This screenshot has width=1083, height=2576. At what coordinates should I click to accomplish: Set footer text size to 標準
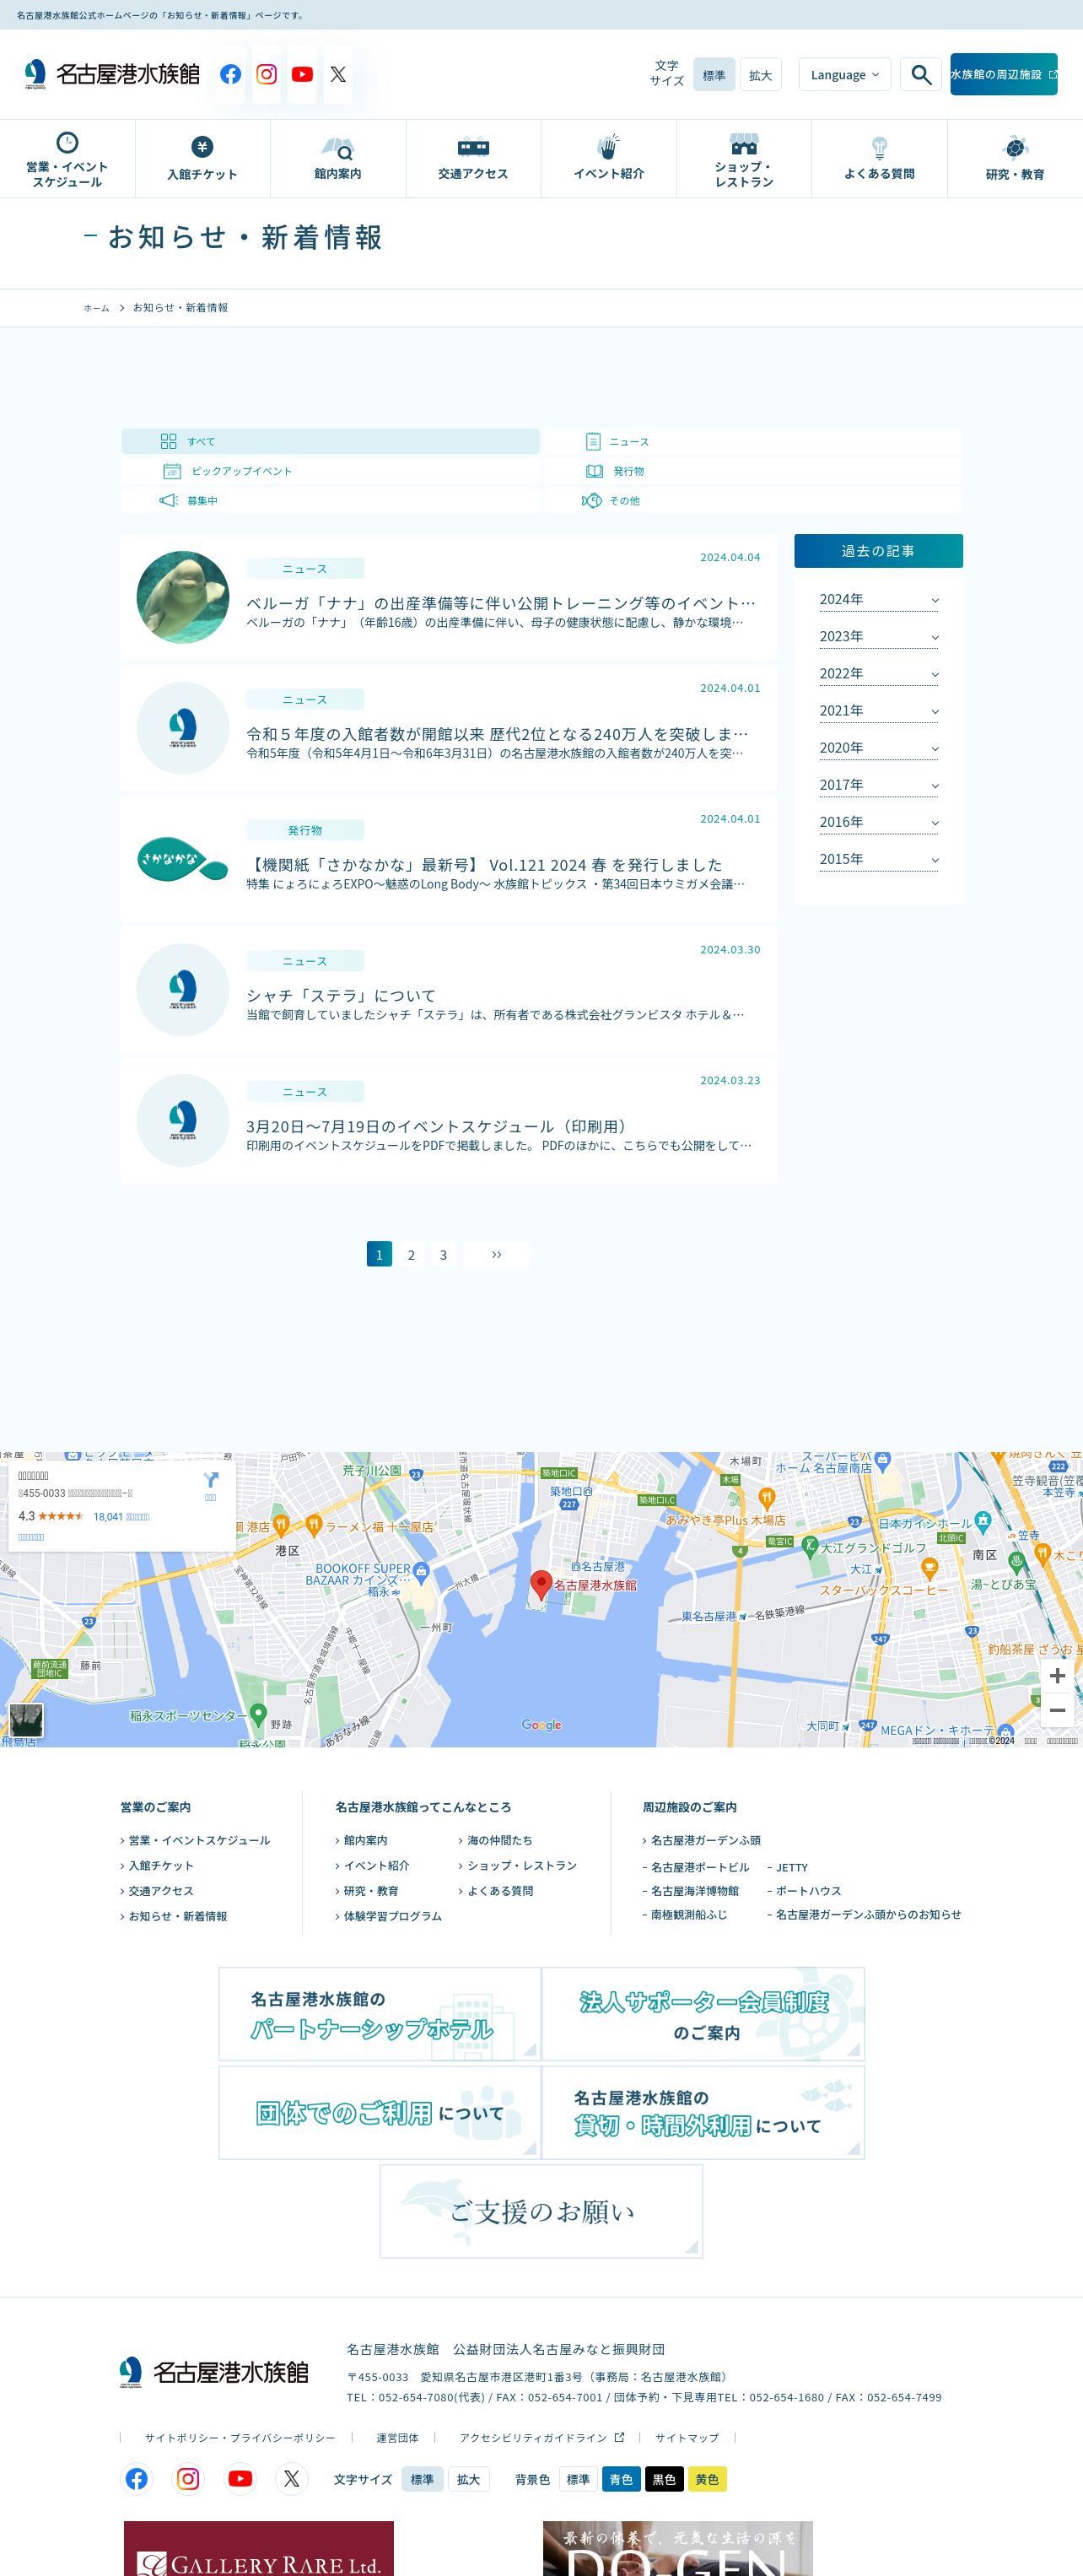[x=422, y=2479]
